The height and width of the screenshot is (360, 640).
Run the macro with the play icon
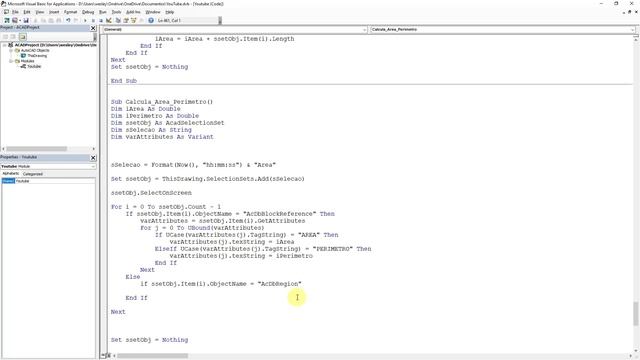[85, 20]
